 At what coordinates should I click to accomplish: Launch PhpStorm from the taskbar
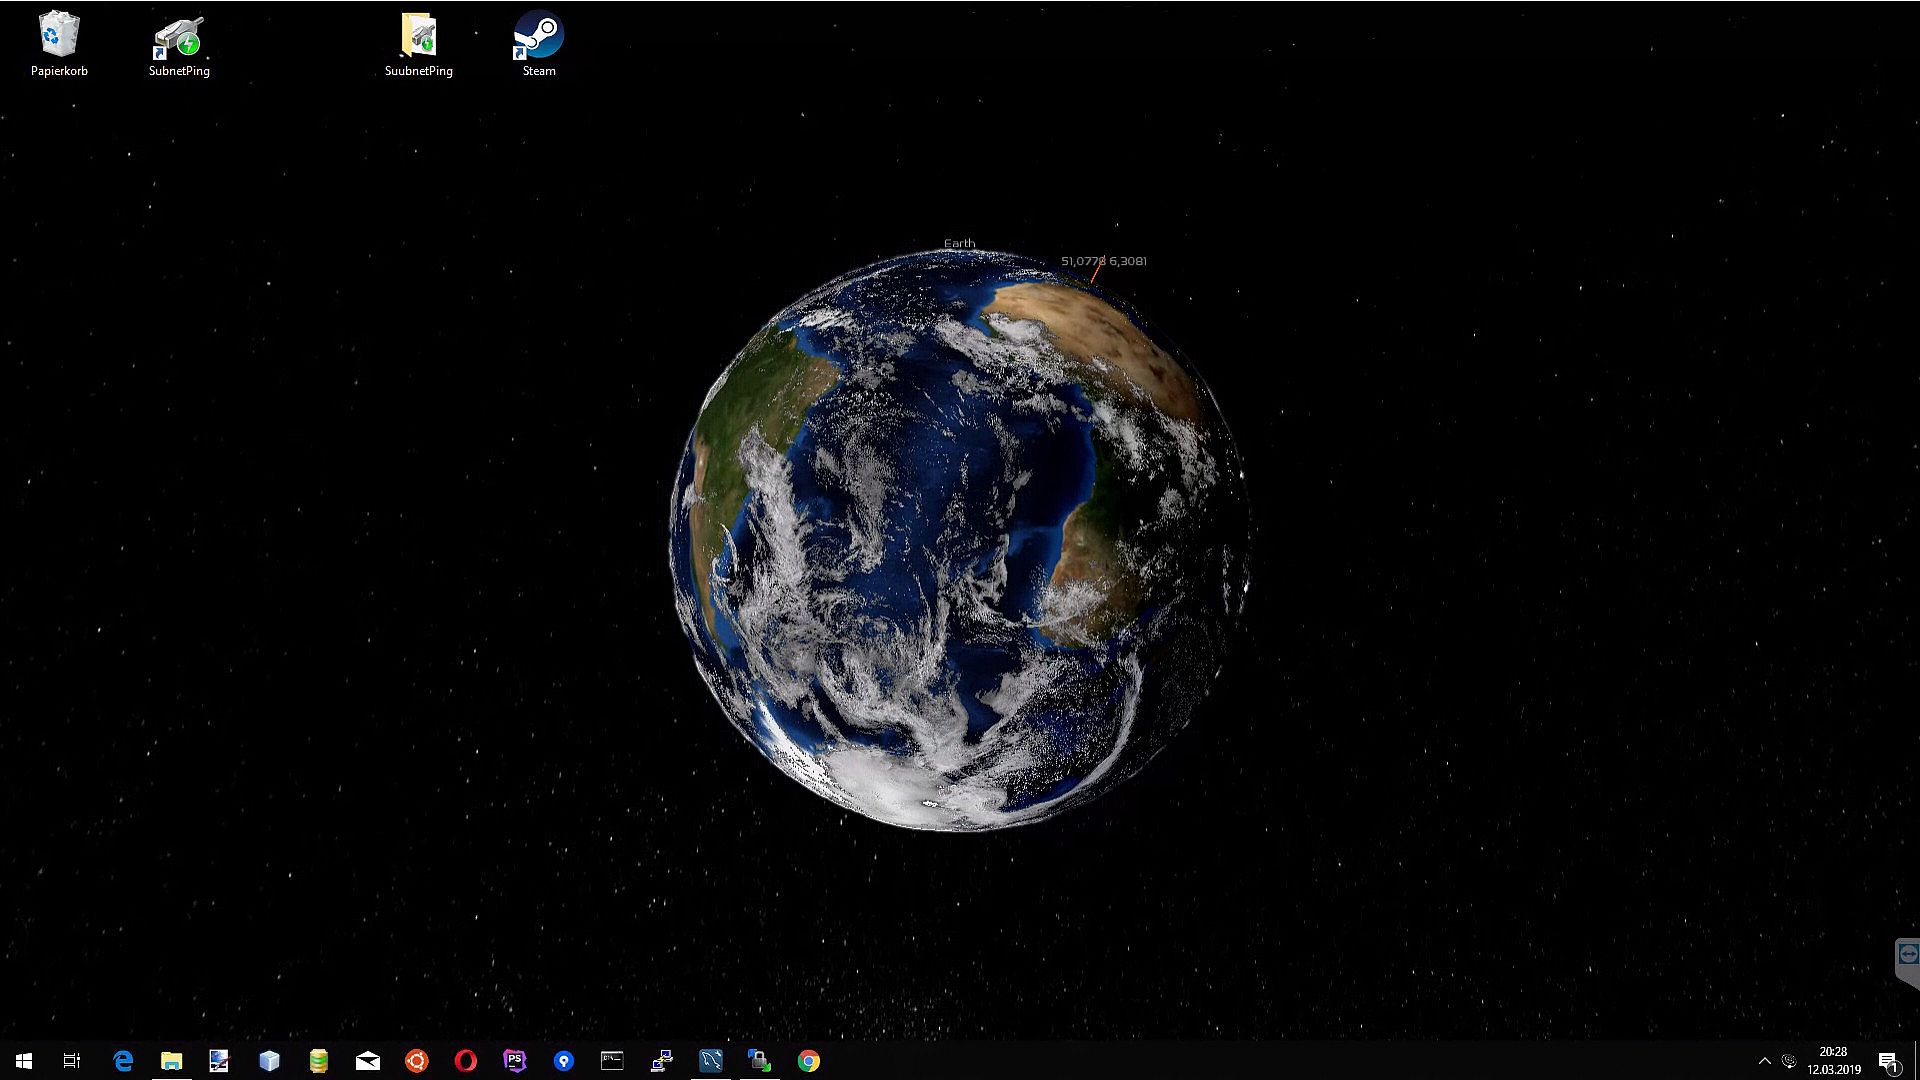pyautogui.click(x=515, y=1061)
